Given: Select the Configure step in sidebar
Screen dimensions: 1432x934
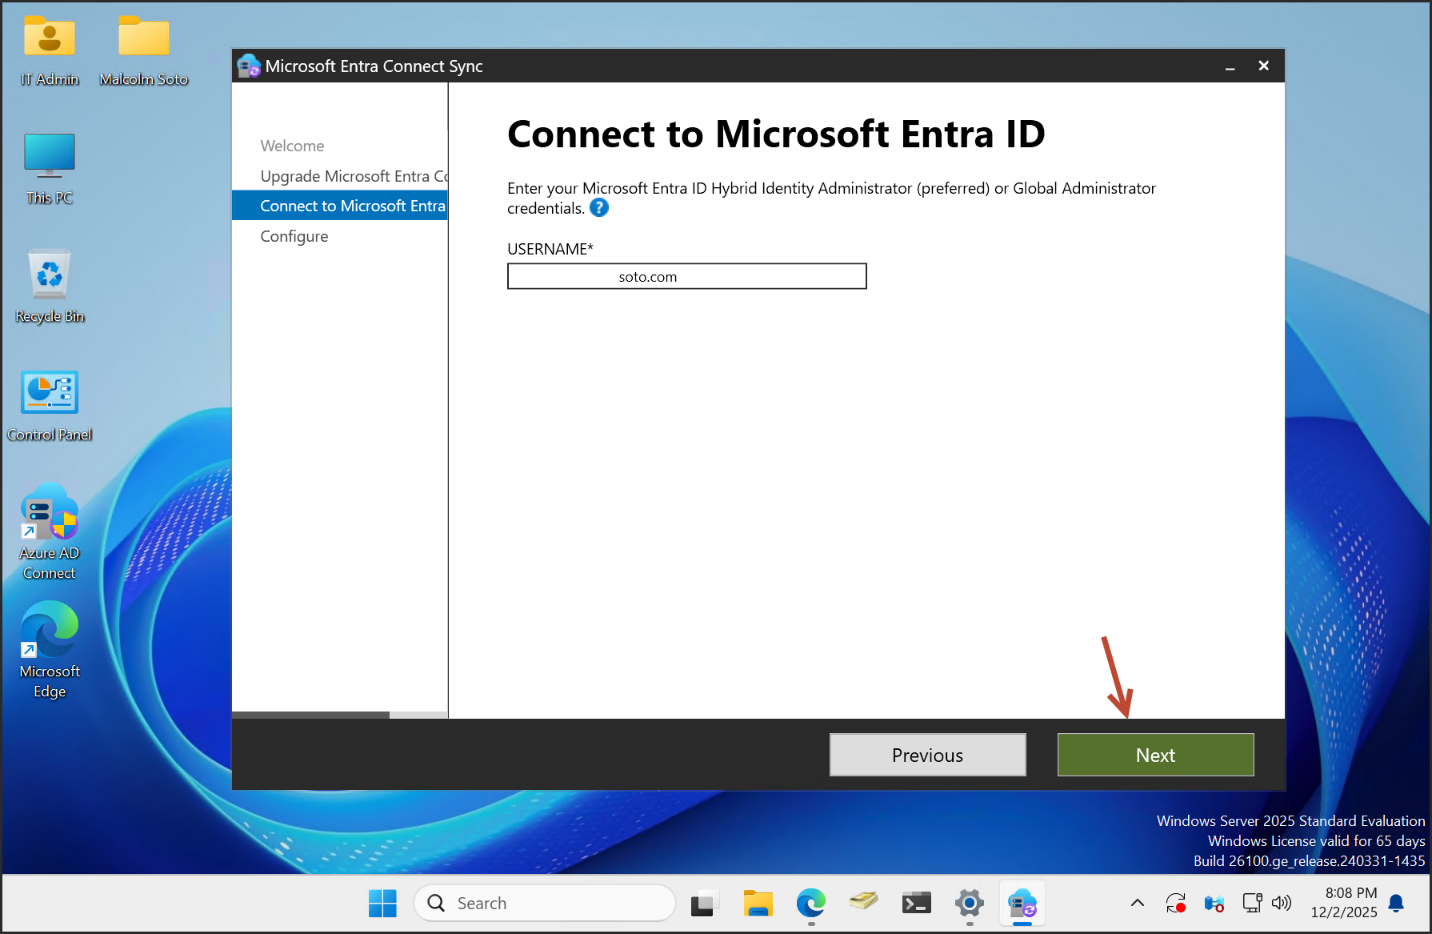Looking at the screenshot, I should [x=294, y=236].
